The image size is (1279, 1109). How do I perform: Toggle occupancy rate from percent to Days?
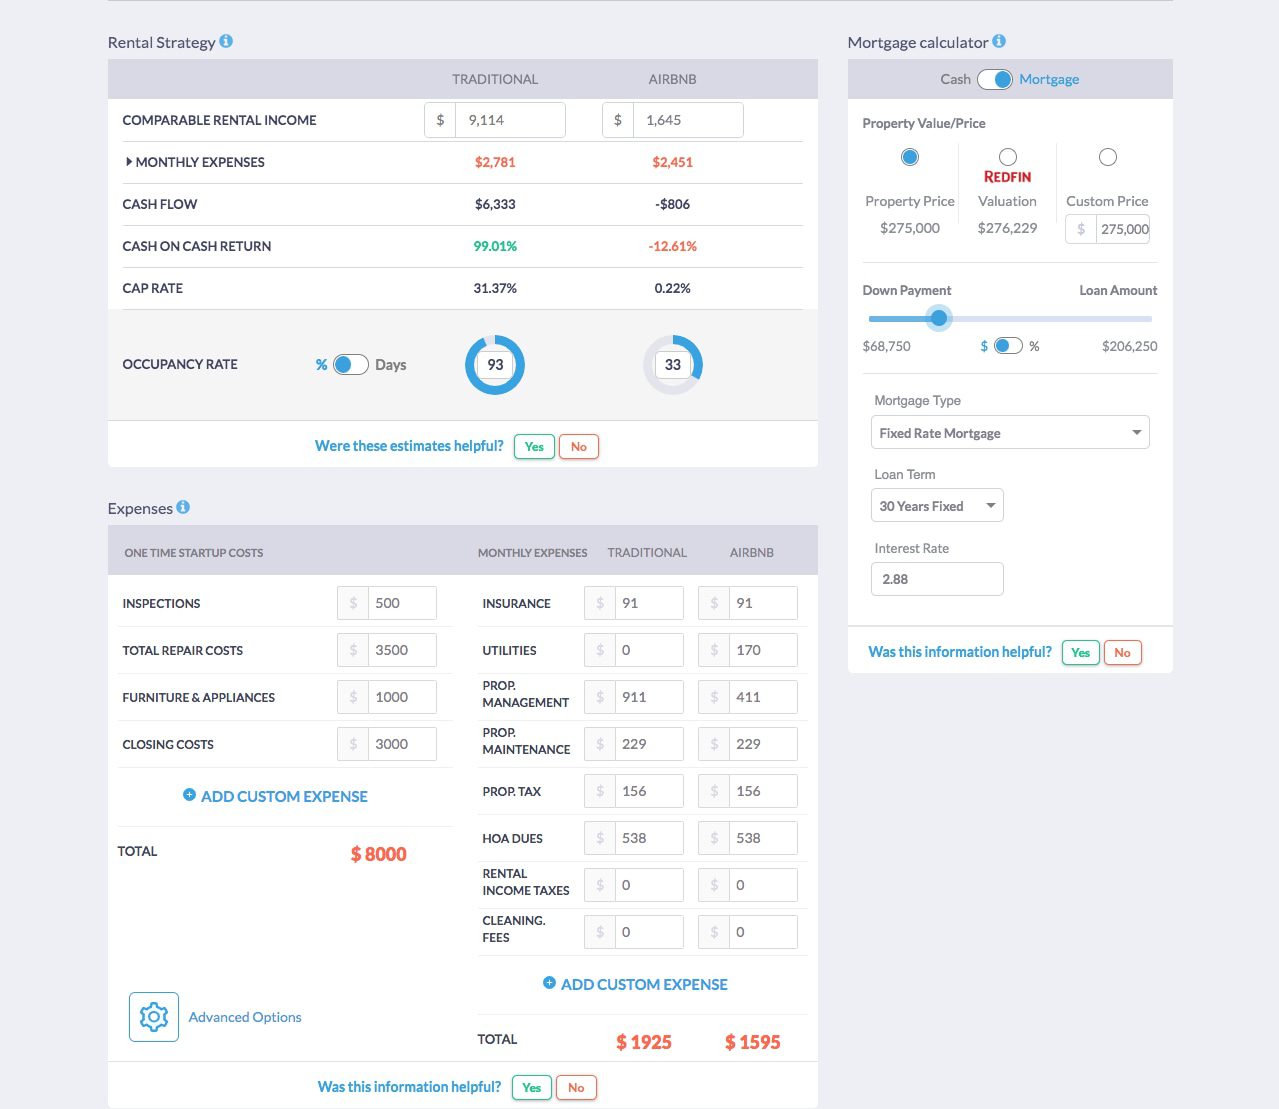point(348,364)
